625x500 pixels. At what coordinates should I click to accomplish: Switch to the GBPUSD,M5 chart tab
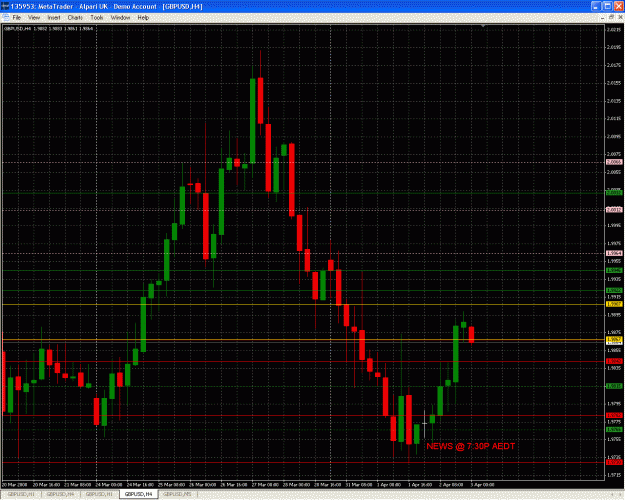tap(177, 494)
